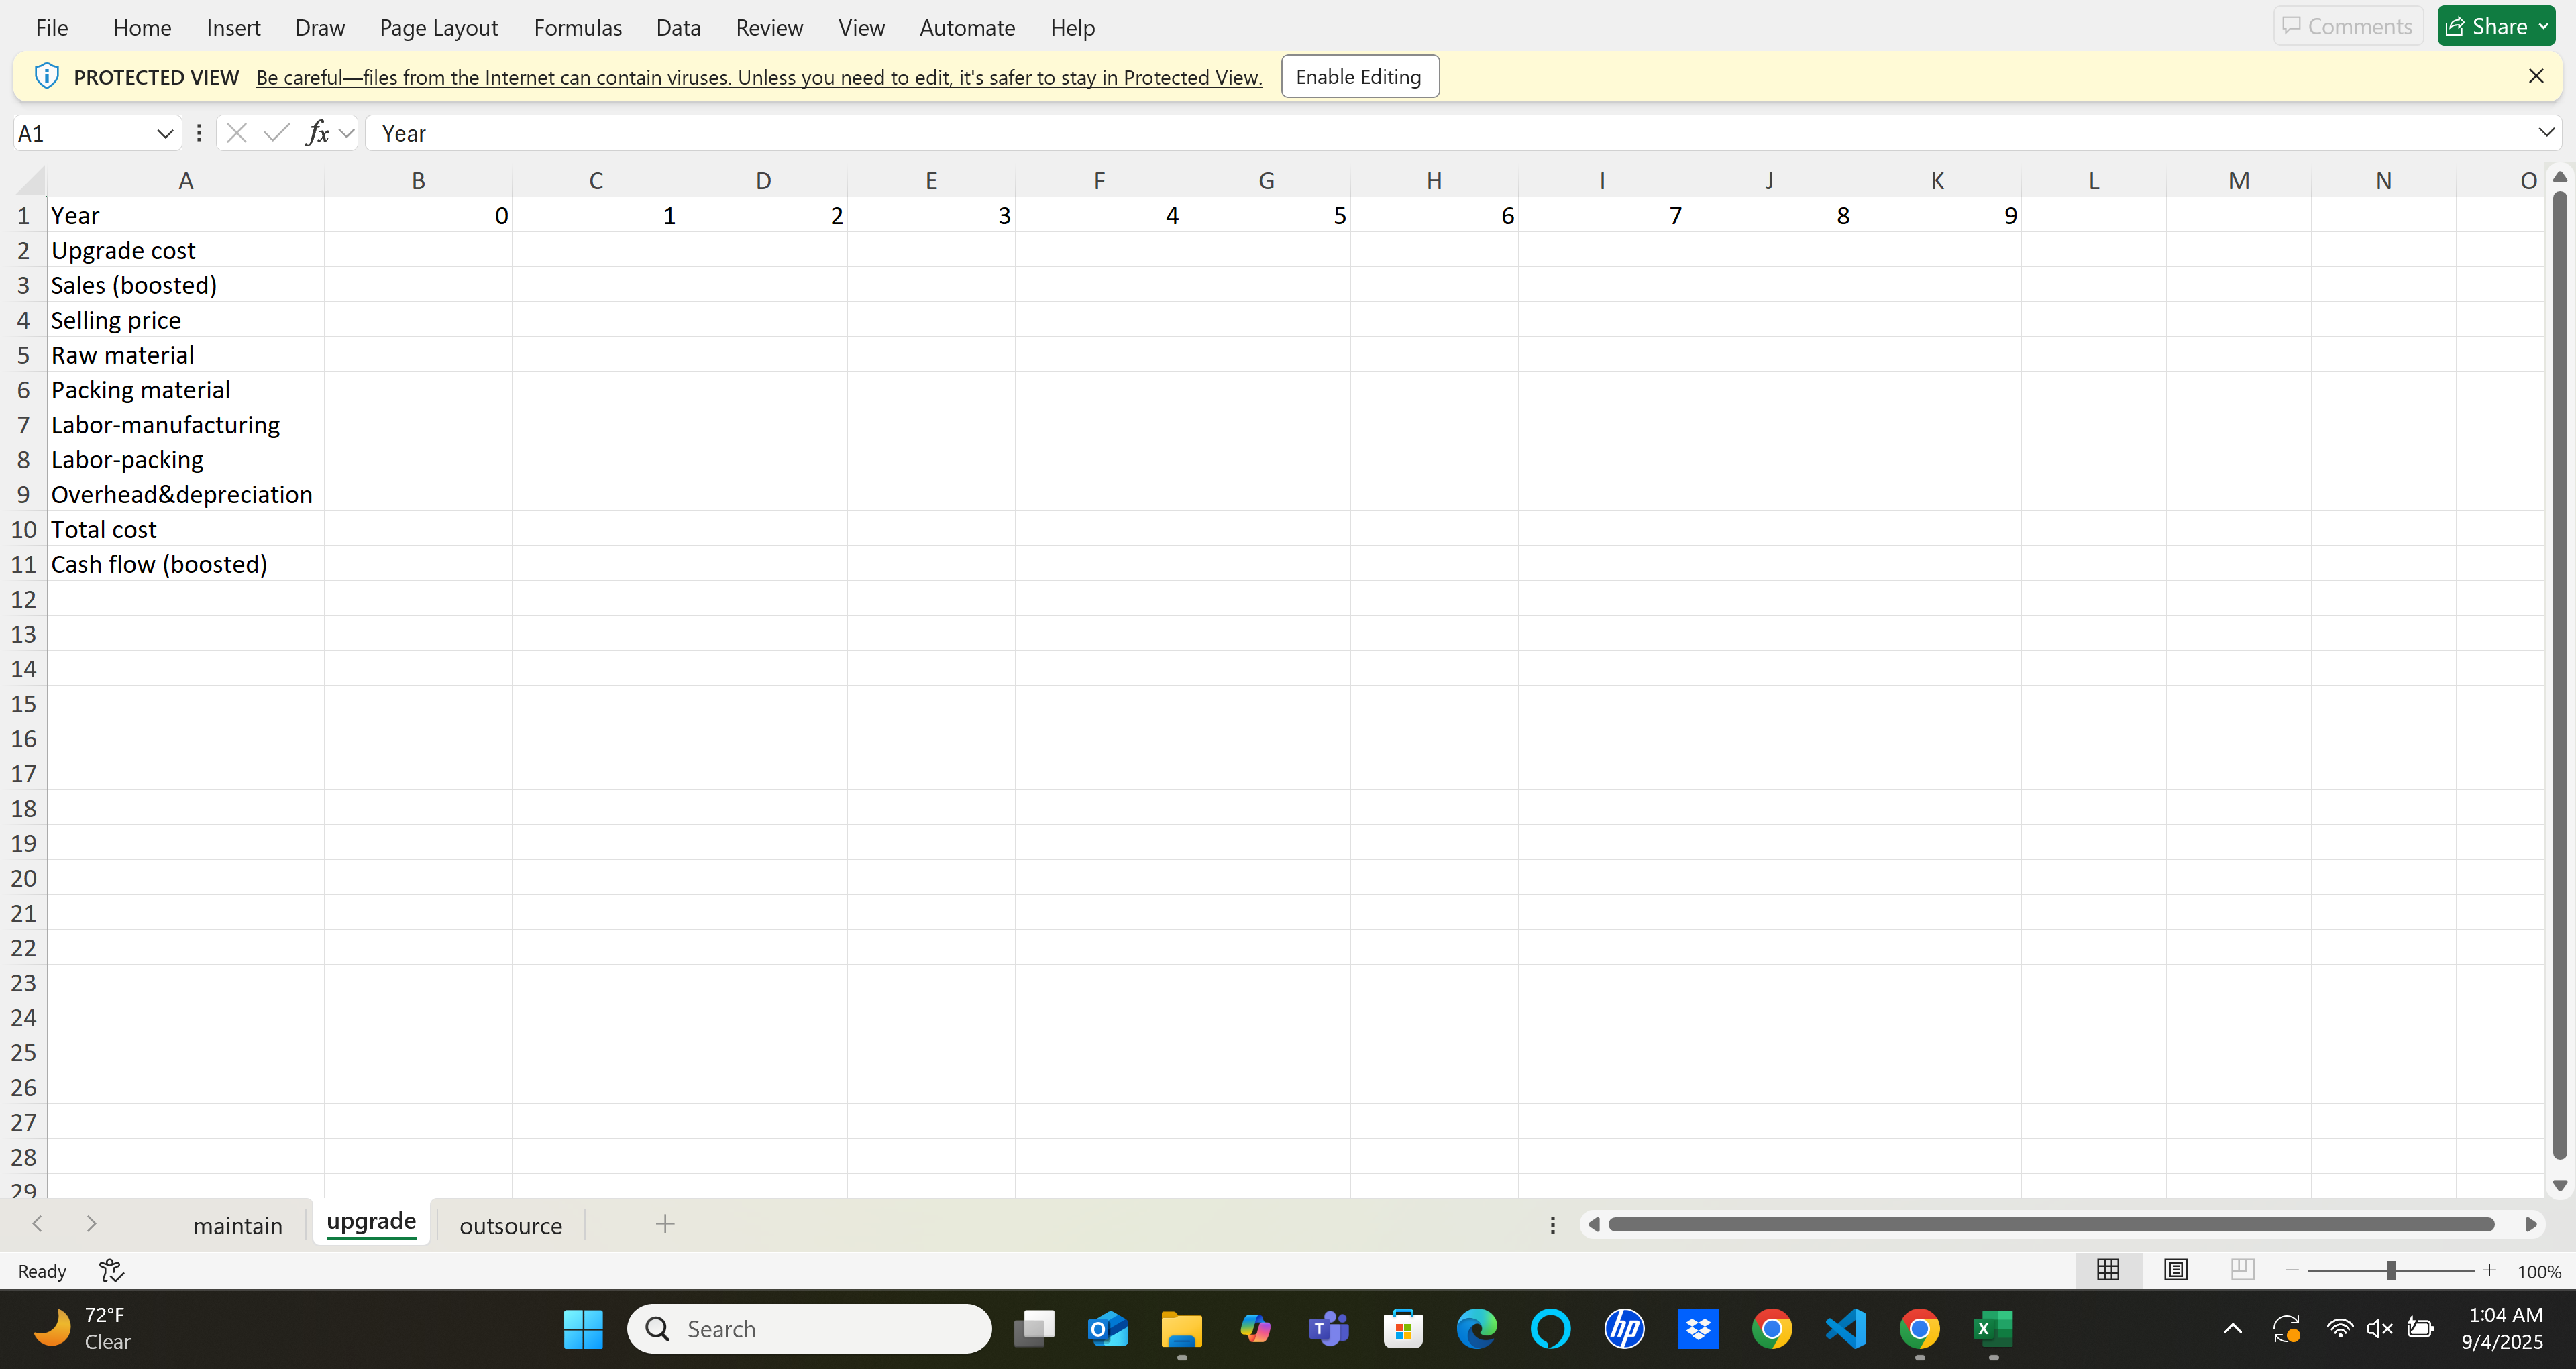Open the Insert Function dialog

click(x=318, y=132)
